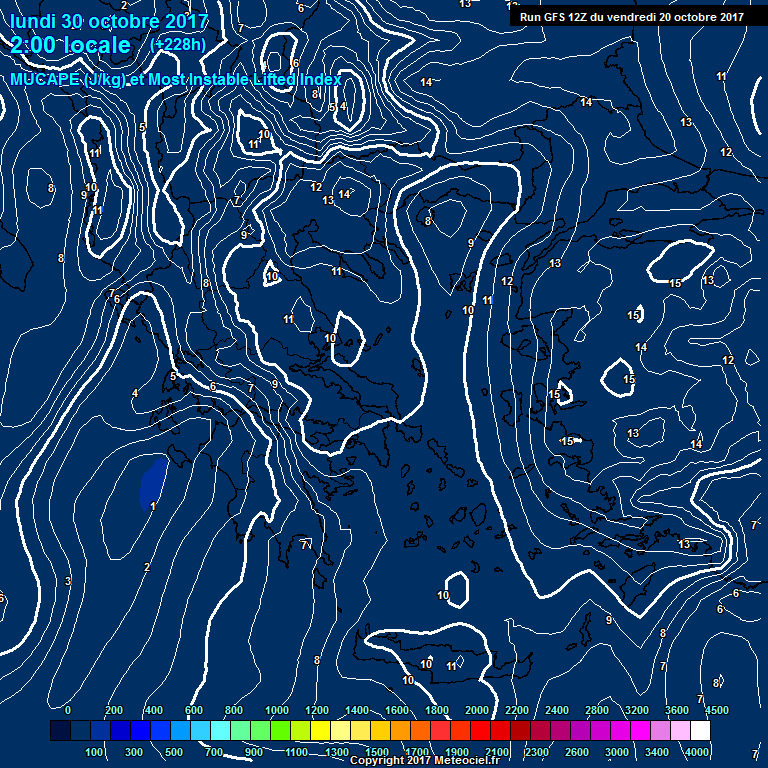Click the legend value label 2600
This screenshot has width=768, height=768.
click(578, 752)
